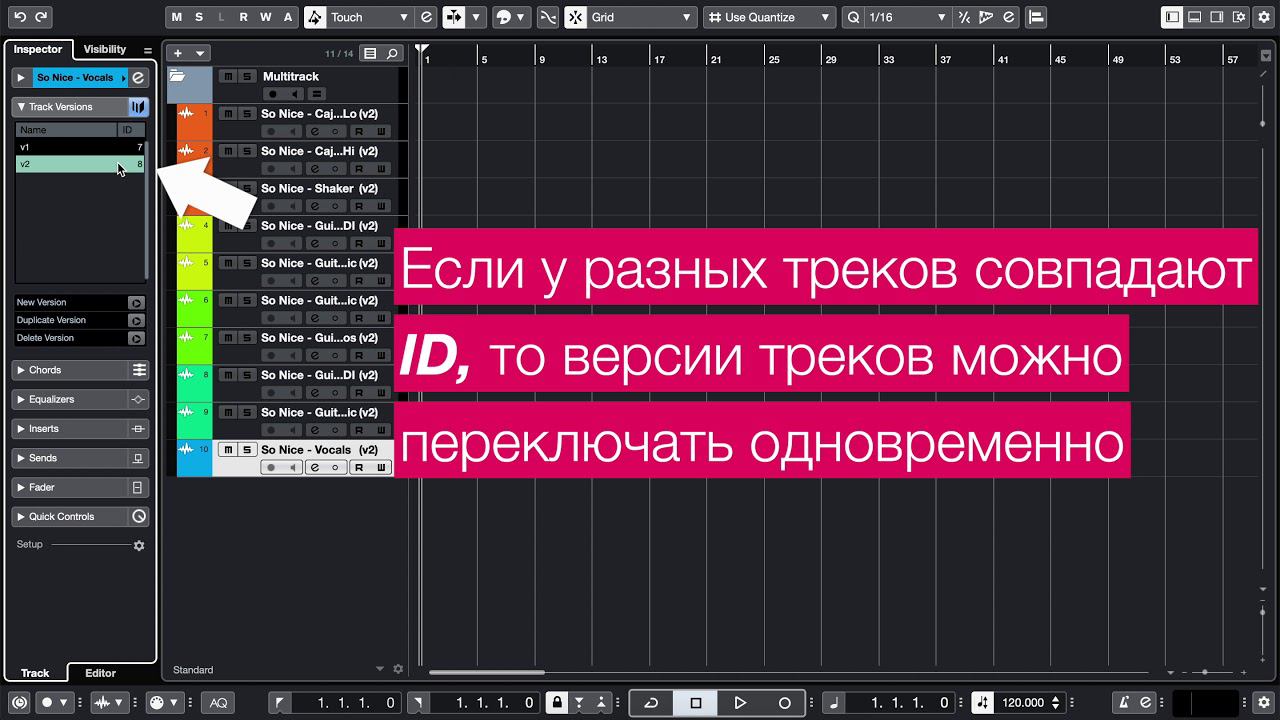Image resolution: width=1280 pixels, height=720 pixels.
Task: Click the Track Versions indicator icon
Action: (x=138, y=107)
